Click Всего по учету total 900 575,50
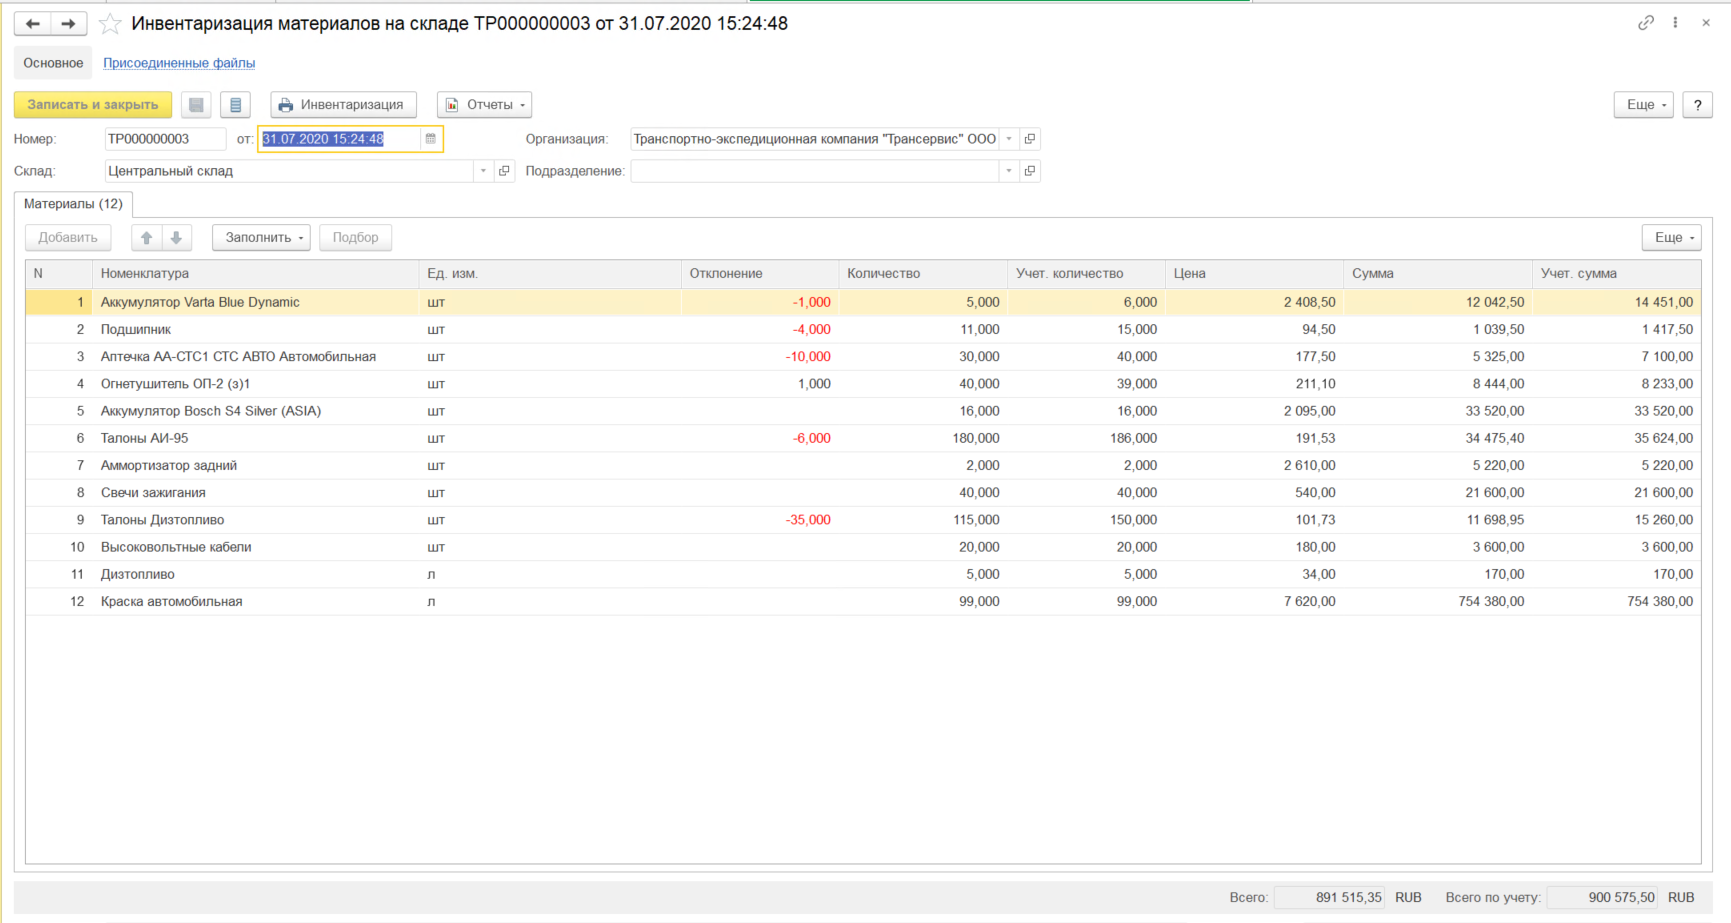Screen dimensions: 1731x923 (1601, 897)
